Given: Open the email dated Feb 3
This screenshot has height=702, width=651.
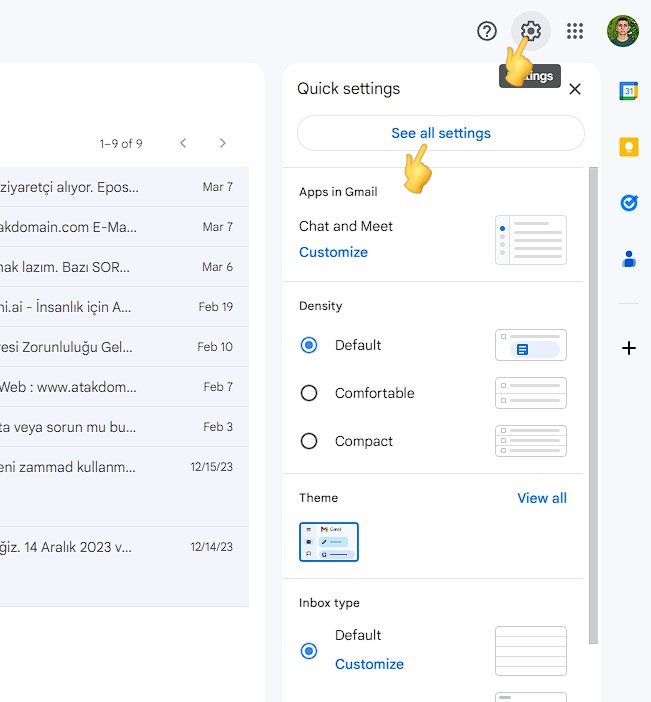Looking at the screenshot, I should [x=124, y=427].
